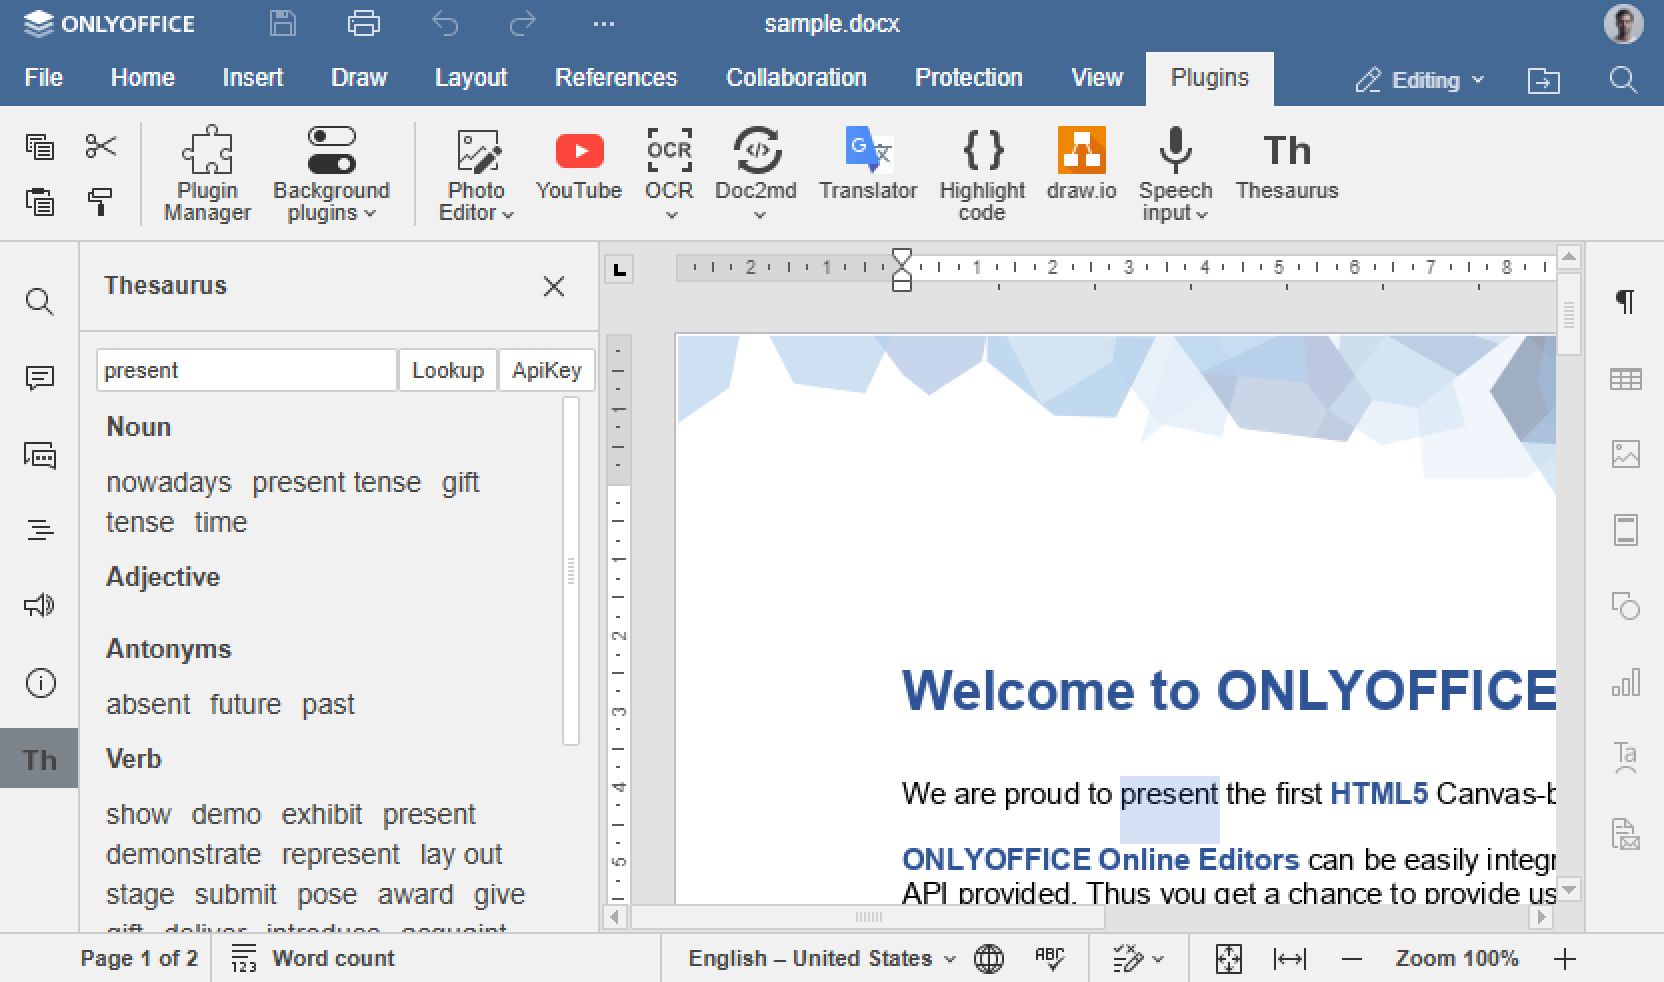Viewport: 1664px width, 982px height.
Task: Open the Highlight code plugin
Action: point(982,173)
